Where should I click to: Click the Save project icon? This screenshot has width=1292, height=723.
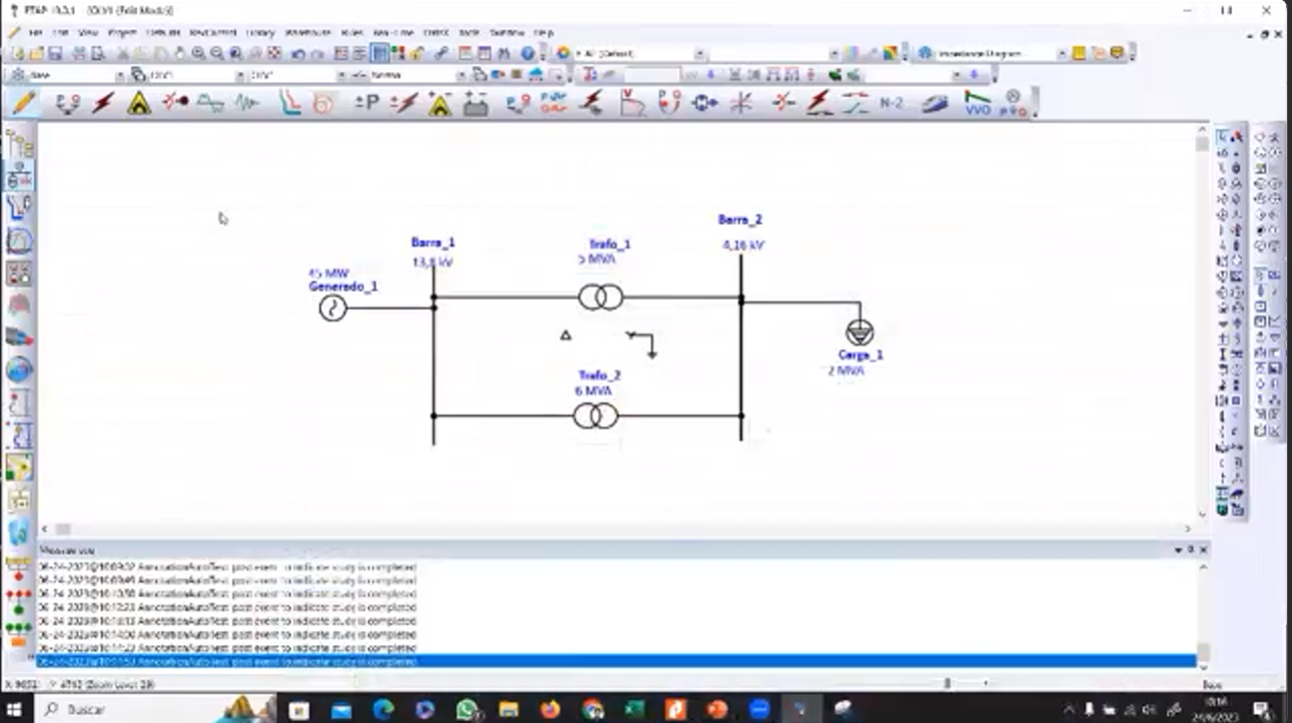tap(56, 53)
